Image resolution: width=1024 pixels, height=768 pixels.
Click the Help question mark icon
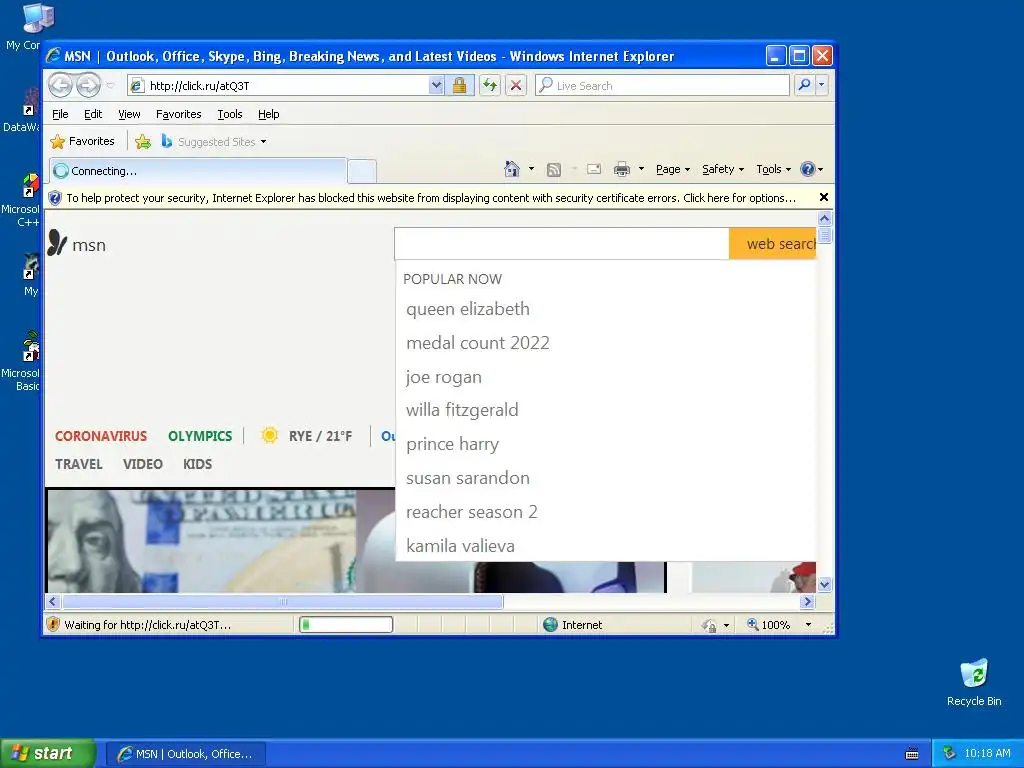click(x=808, y=169)
